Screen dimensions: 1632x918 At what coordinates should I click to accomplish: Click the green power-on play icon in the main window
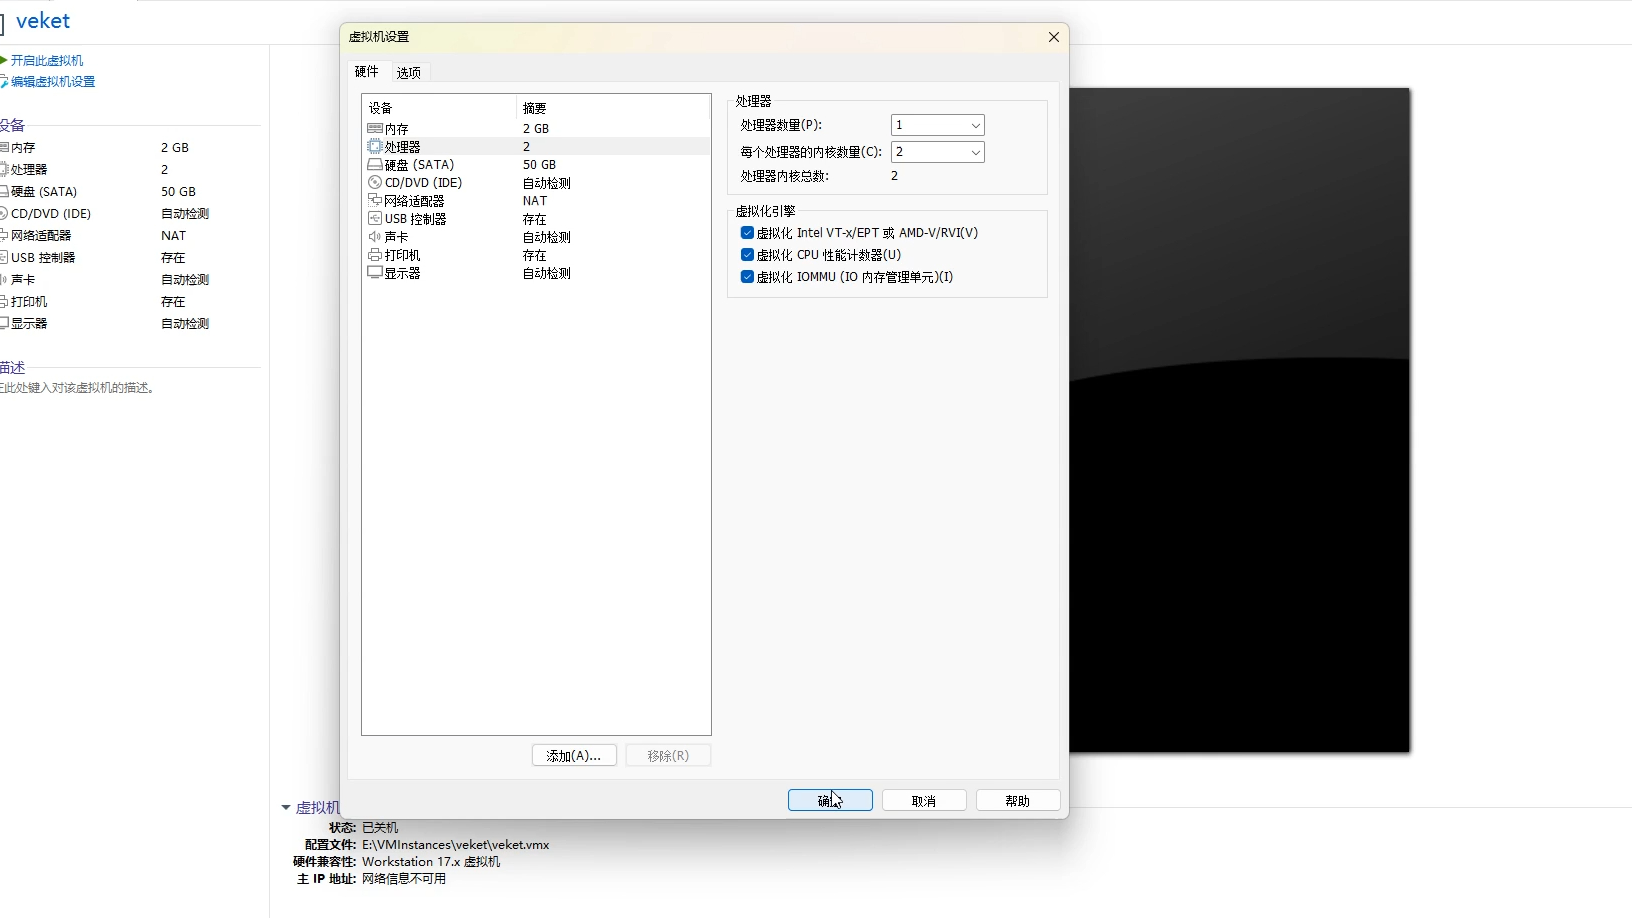click(4, 60)
